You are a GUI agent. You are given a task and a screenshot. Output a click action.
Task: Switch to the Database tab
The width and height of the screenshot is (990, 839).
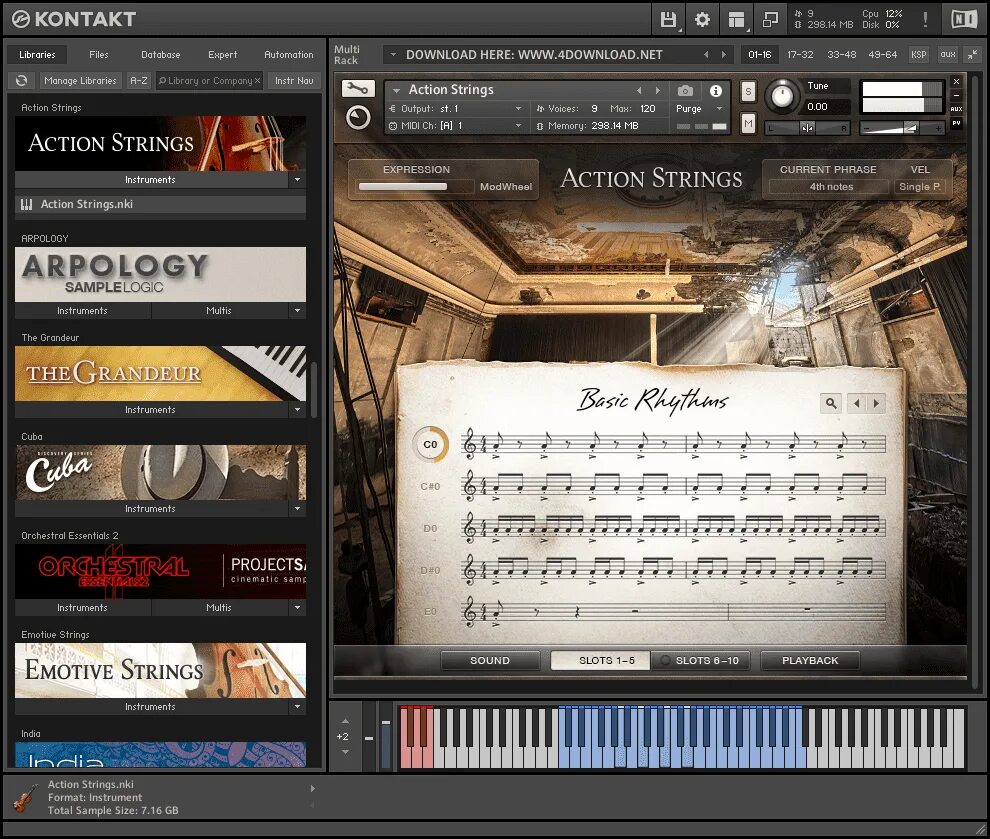pos(160,55)
